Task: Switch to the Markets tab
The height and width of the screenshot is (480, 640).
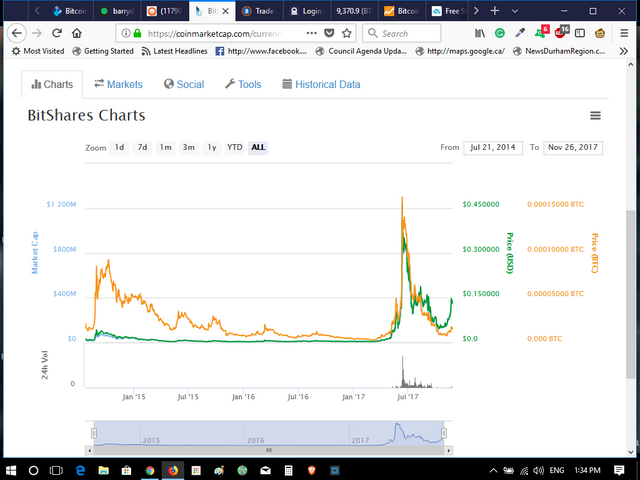Action: coord(118,84)
